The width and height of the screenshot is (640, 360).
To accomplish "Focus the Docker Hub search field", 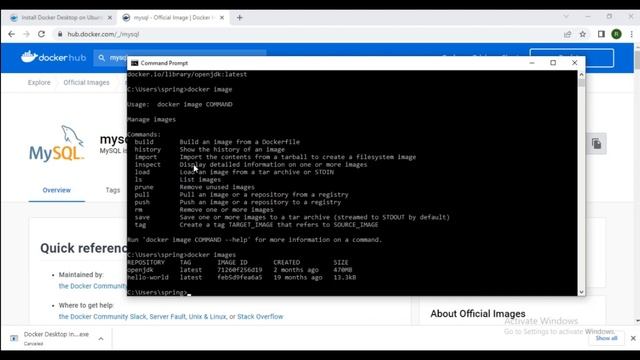I will 180,58.
